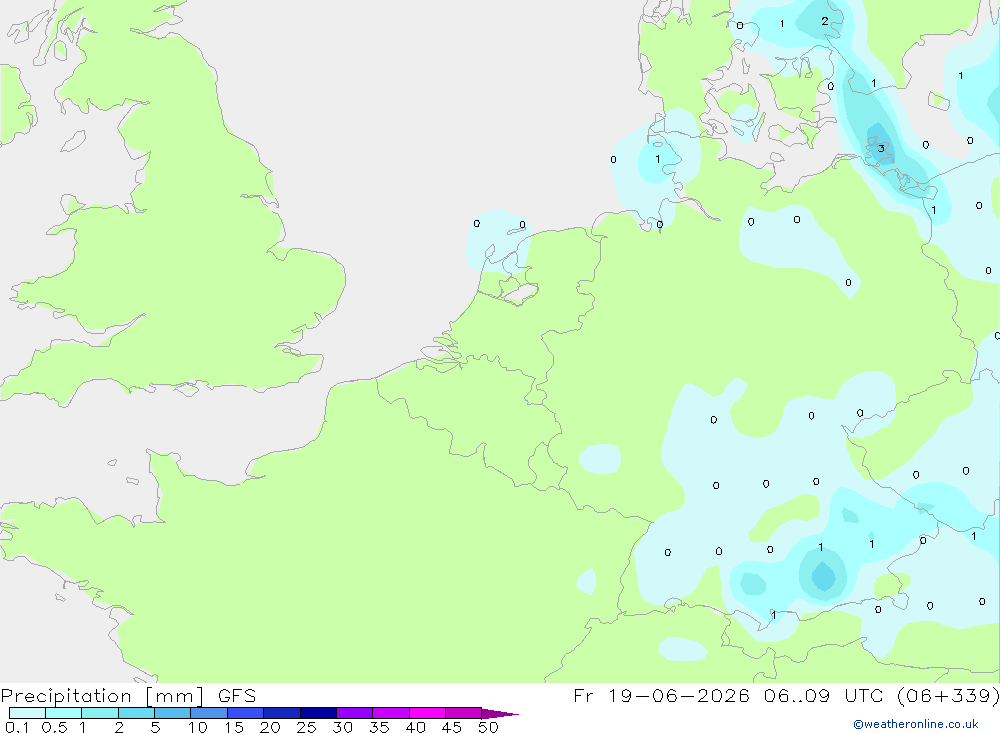
Task: Click the "35" legend scale label
Action: (379, 727)
